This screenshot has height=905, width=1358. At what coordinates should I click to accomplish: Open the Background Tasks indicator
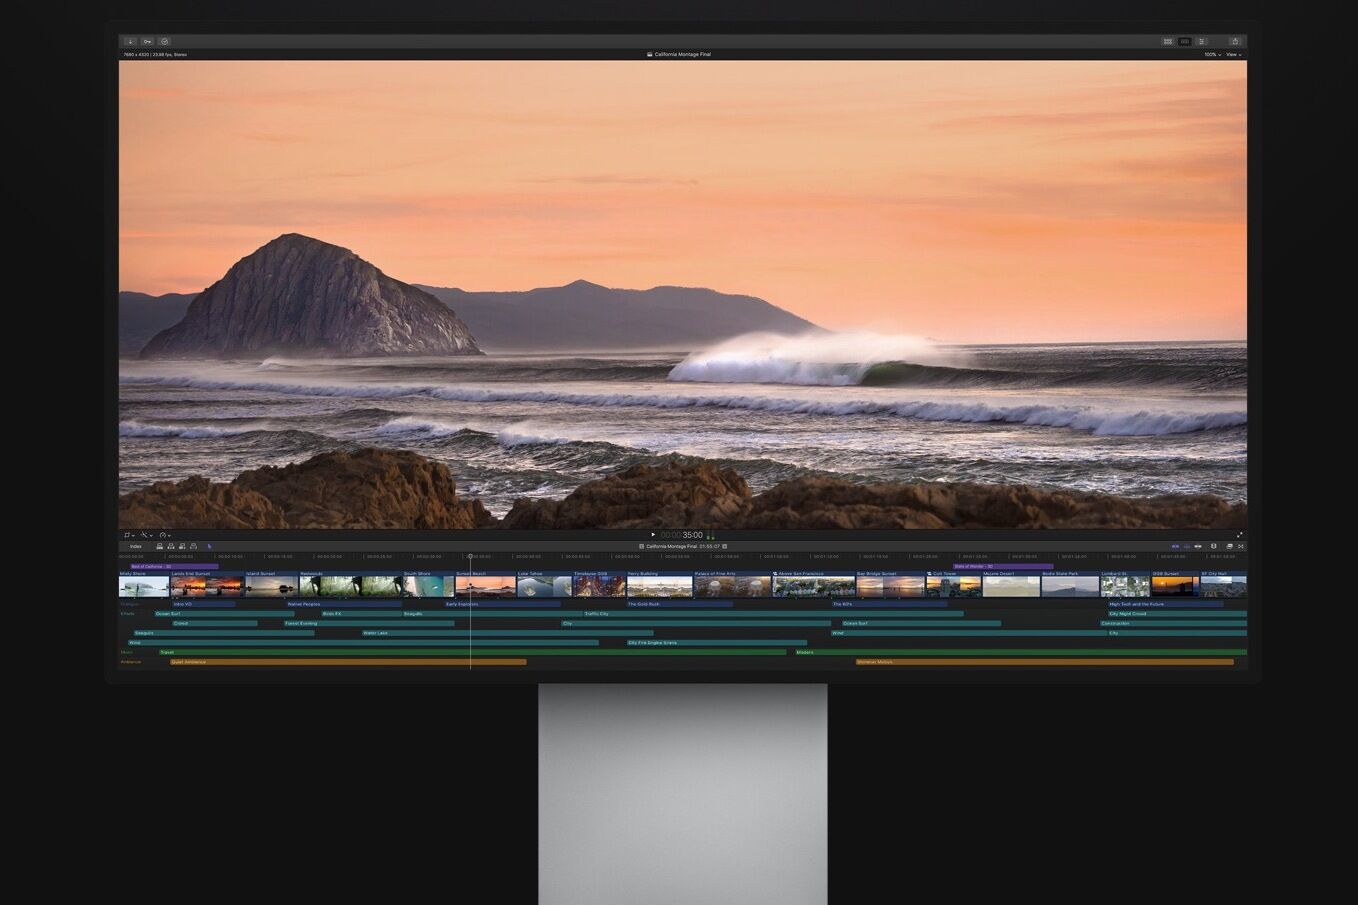point(165,41)
